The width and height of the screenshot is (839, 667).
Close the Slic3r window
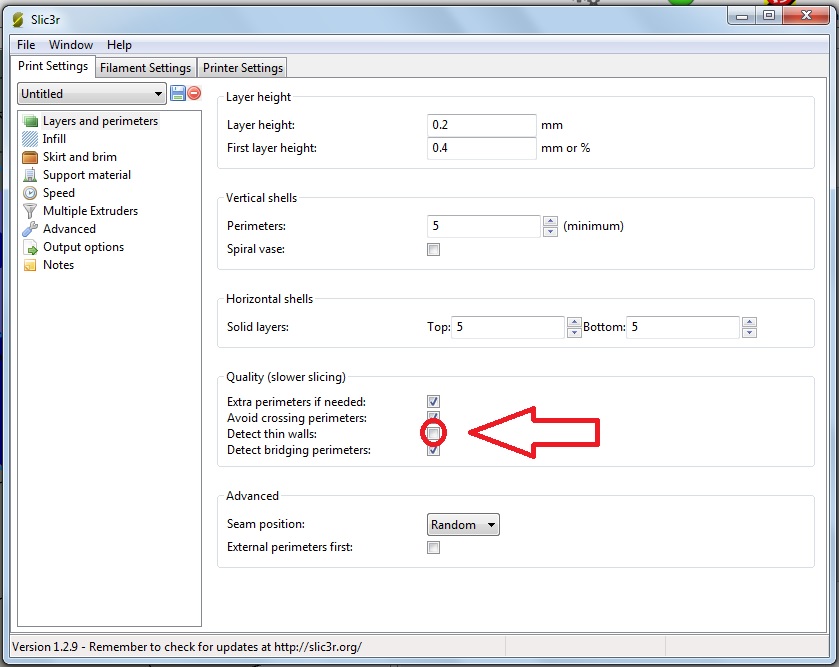pos(806,16)
